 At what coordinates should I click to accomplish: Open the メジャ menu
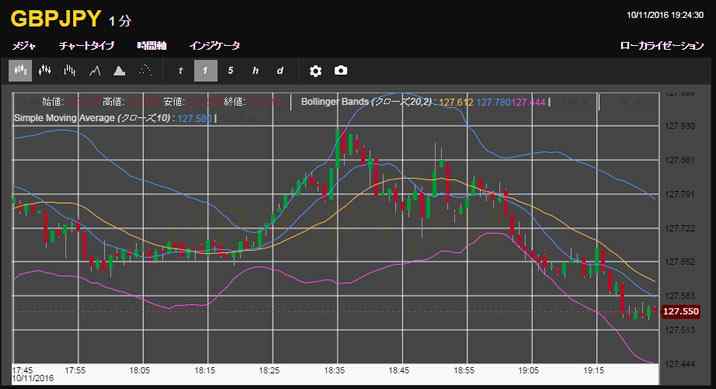24,46
